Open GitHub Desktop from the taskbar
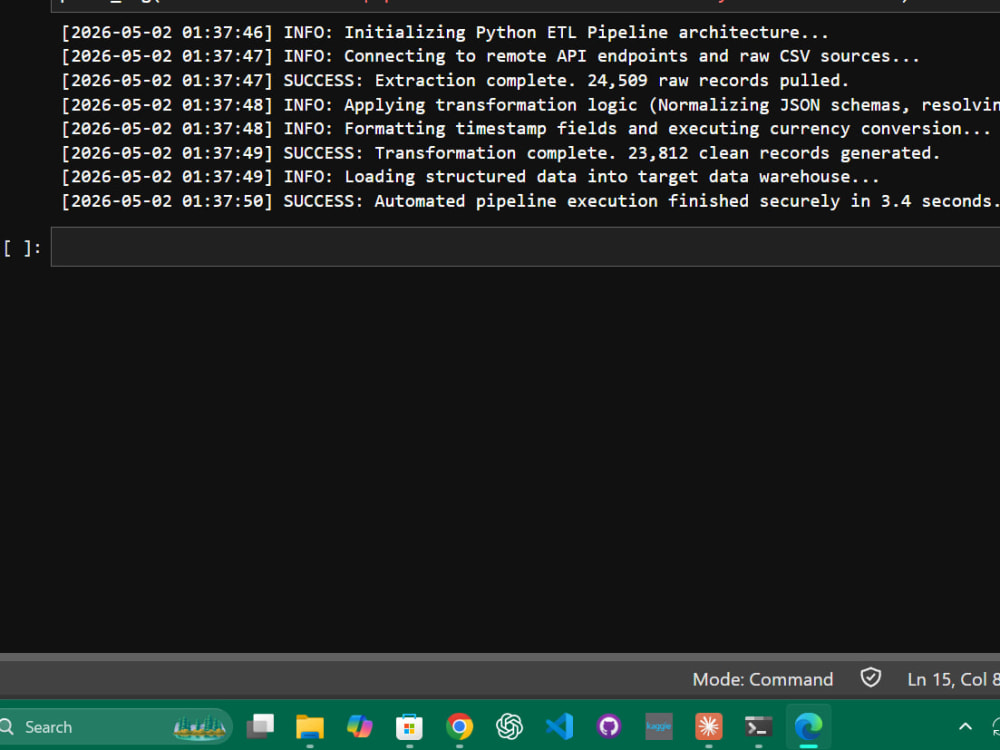This screenshot has height=750, width=1000. point(609,726)
